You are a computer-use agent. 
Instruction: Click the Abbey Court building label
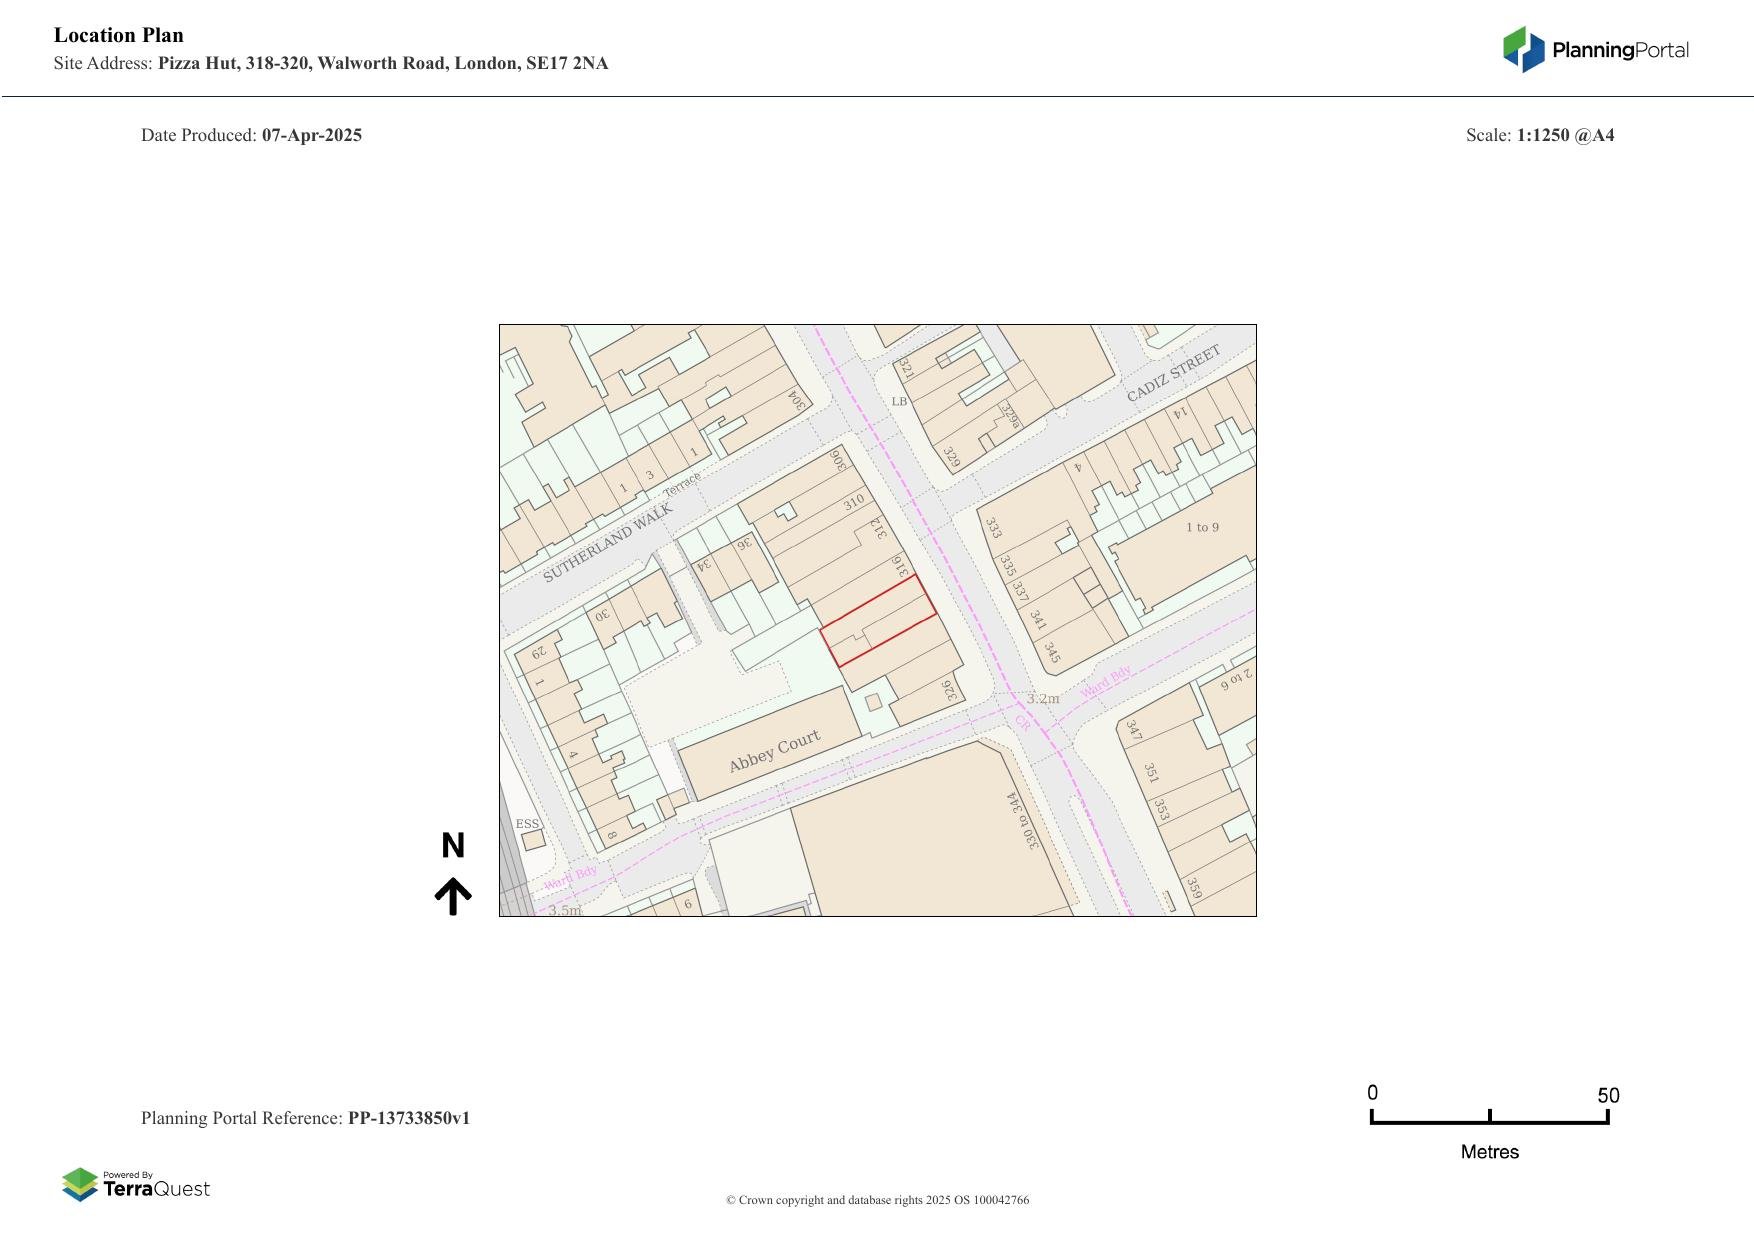coord(774,750)
